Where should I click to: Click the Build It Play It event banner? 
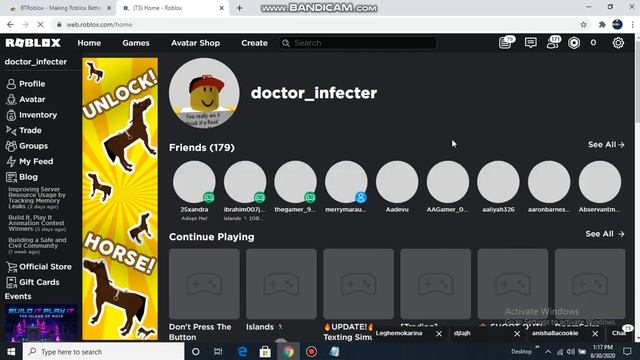(41, 323)
